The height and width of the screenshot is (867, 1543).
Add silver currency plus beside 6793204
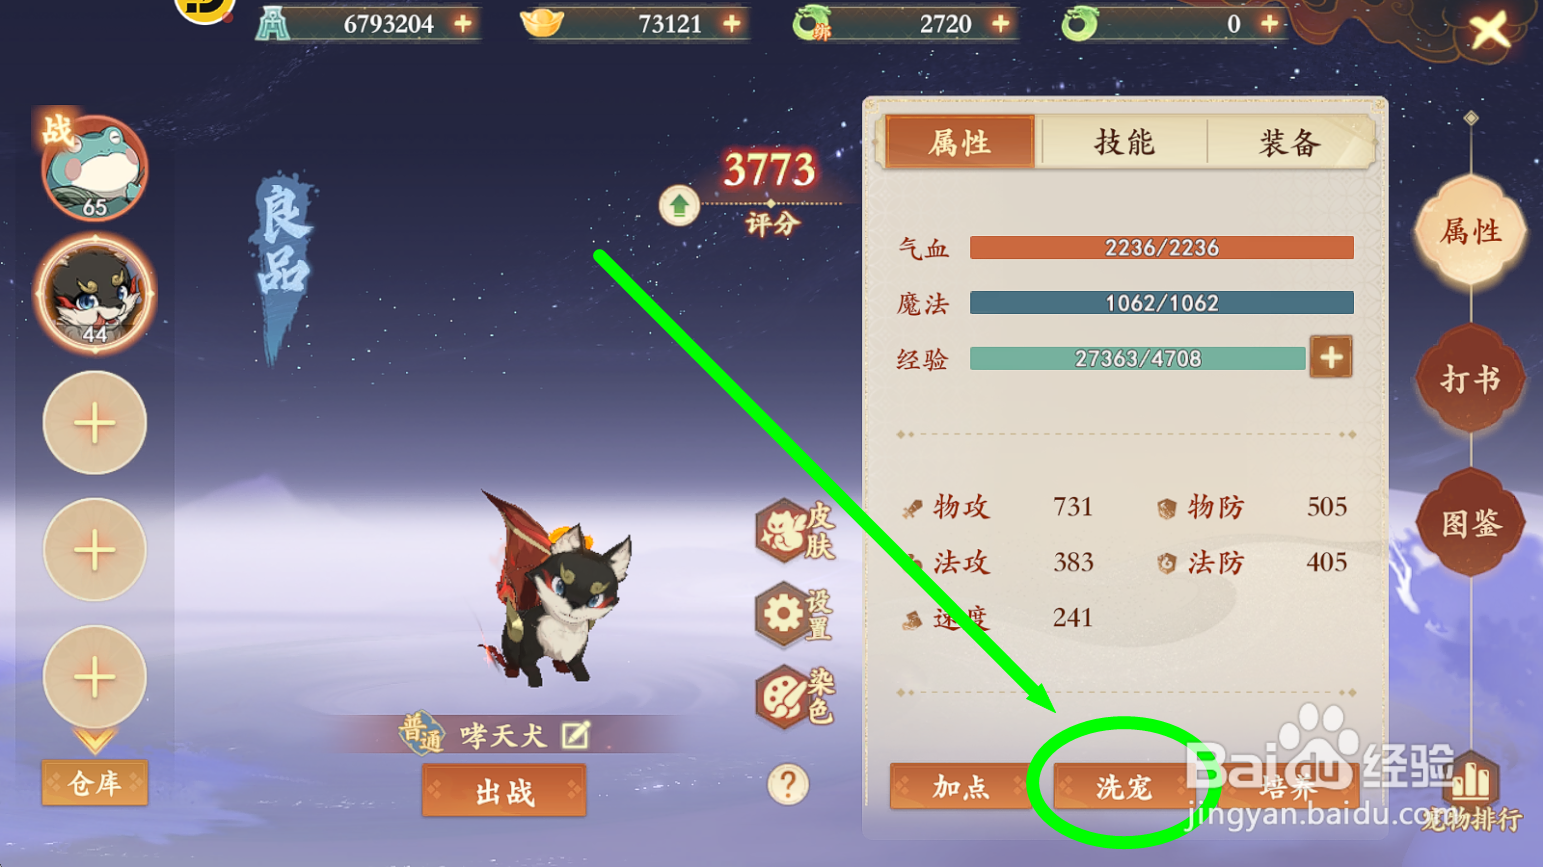[463, 23]
